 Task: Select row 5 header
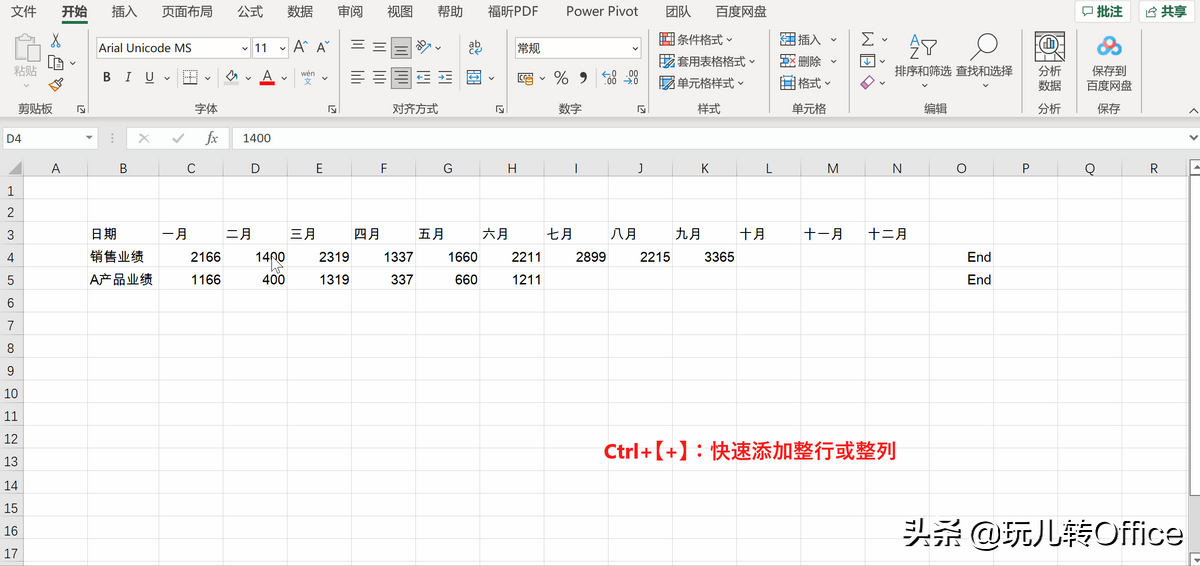click(x=11, y=280)
